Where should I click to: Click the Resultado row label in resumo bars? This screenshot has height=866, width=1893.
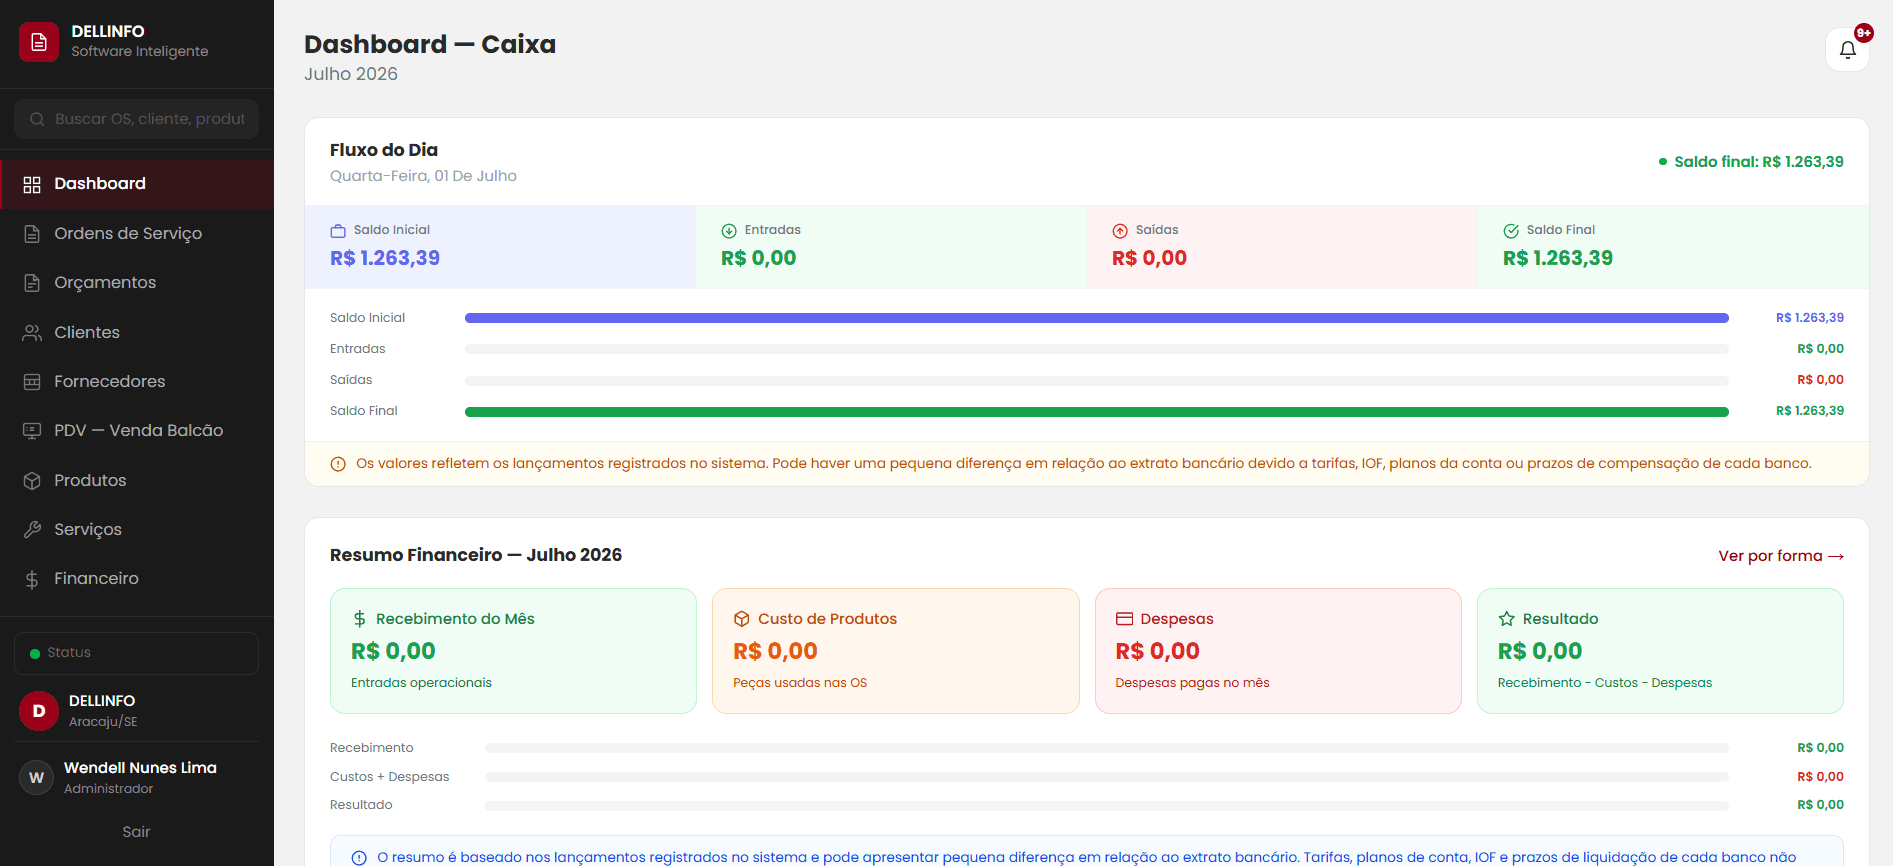coord(361,805)
